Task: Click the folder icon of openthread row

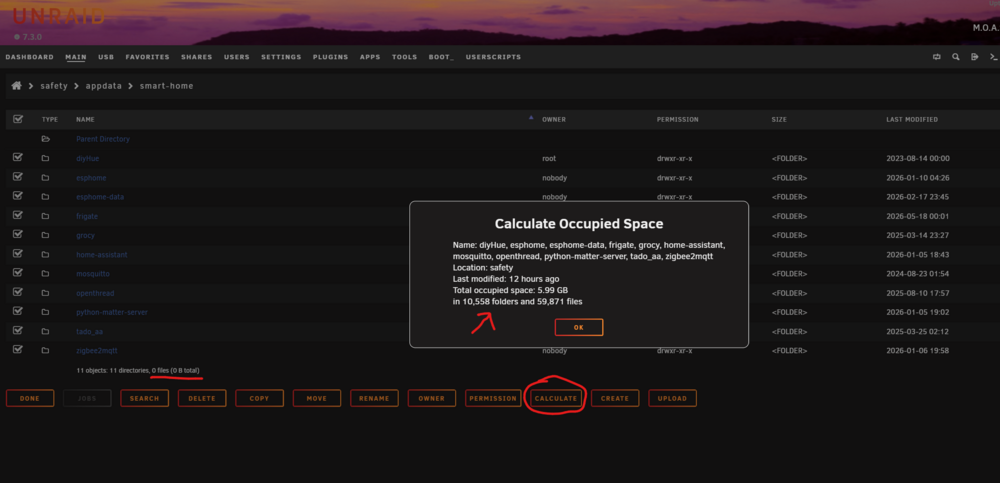Action: click(x=45, y=293)
